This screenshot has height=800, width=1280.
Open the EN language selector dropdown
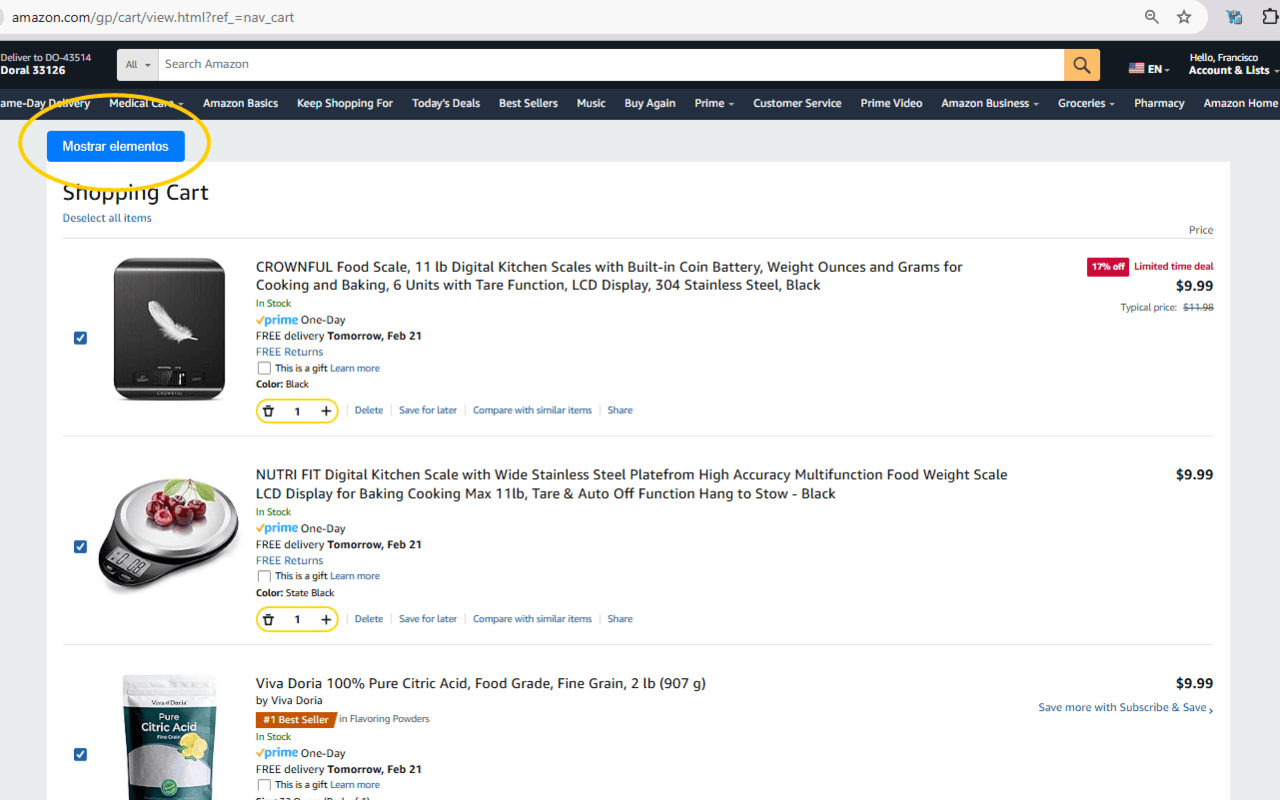click(x=1149, y=69)
